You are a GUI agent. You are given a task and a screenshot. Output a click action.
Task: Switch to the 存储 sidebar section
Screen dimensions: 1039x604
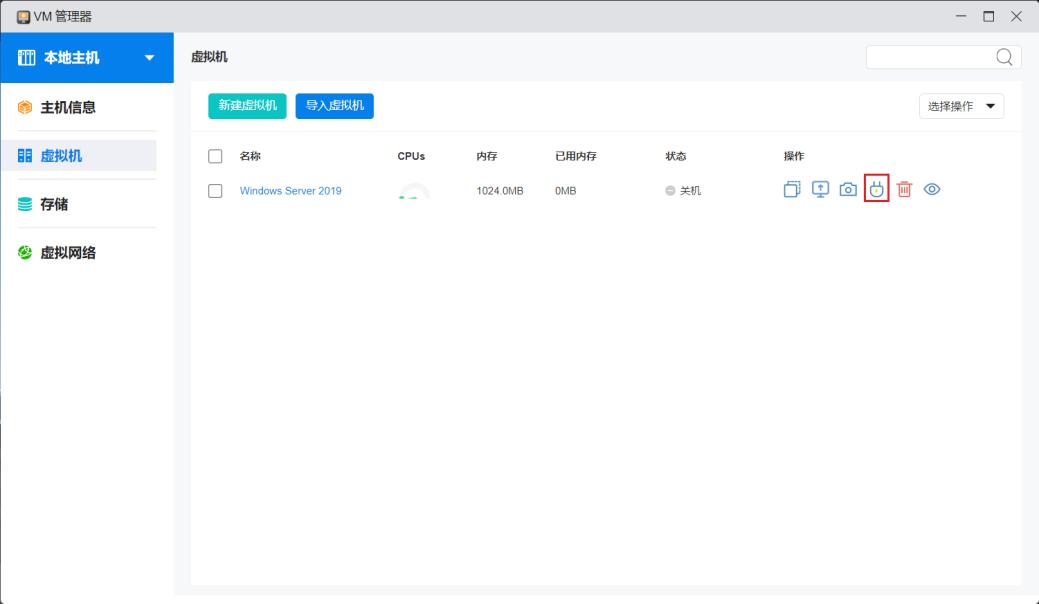[54, 204]
